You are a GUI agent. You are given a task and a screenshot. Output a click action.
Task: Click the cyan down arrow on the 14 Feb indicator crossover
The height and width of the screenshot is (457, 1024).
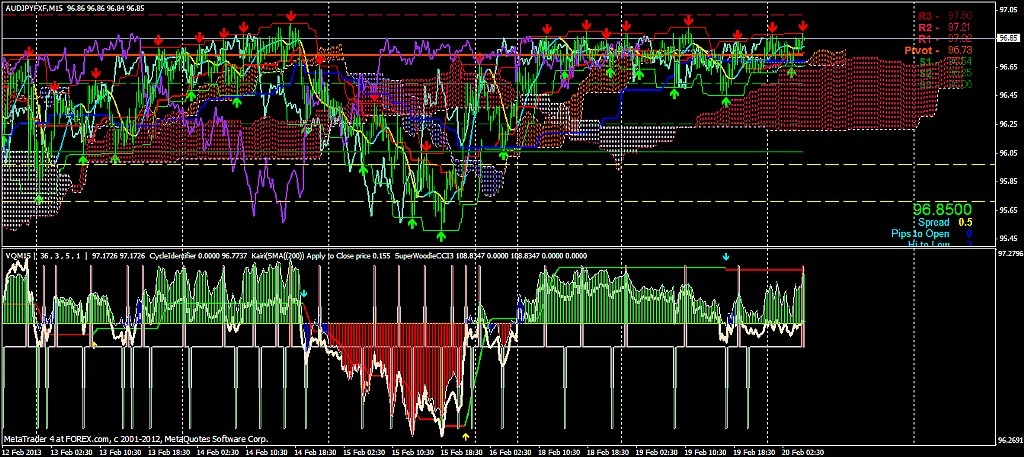(304, 294)
